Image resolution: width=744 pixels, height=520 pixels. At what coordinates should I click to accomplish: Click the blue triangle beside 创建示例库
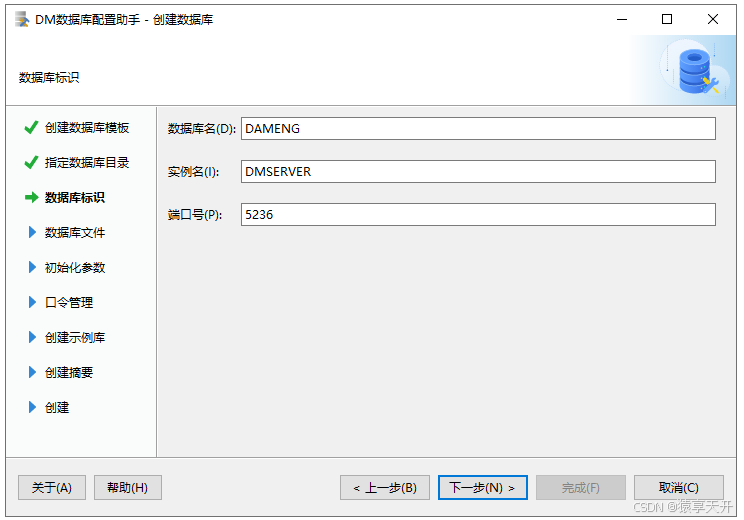[32, 337]
